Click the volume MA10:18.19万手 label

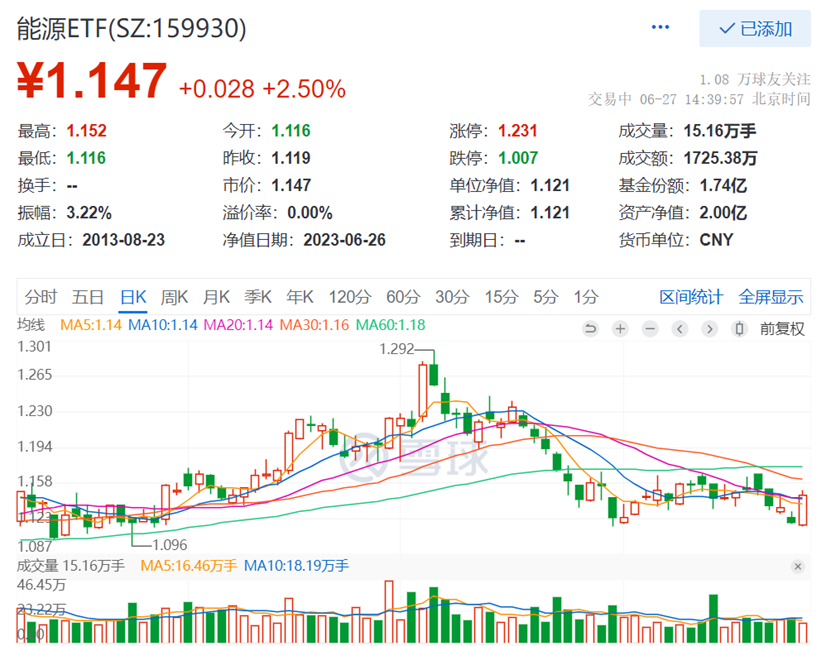point(296,566)
